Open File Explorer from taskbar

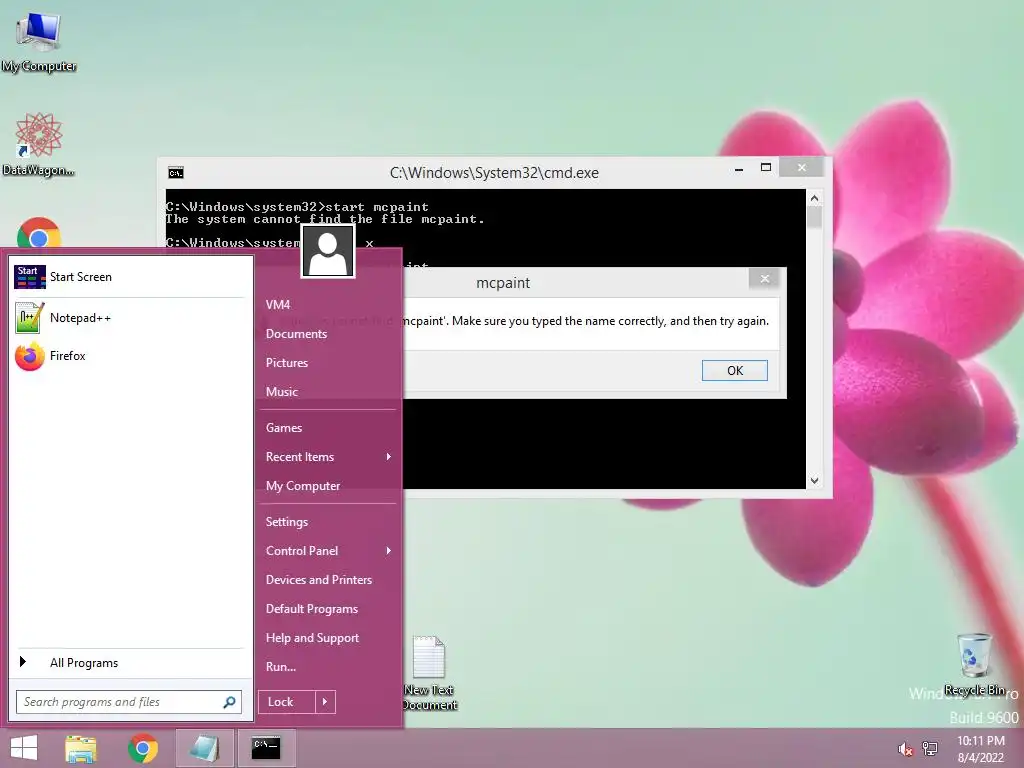81,748
